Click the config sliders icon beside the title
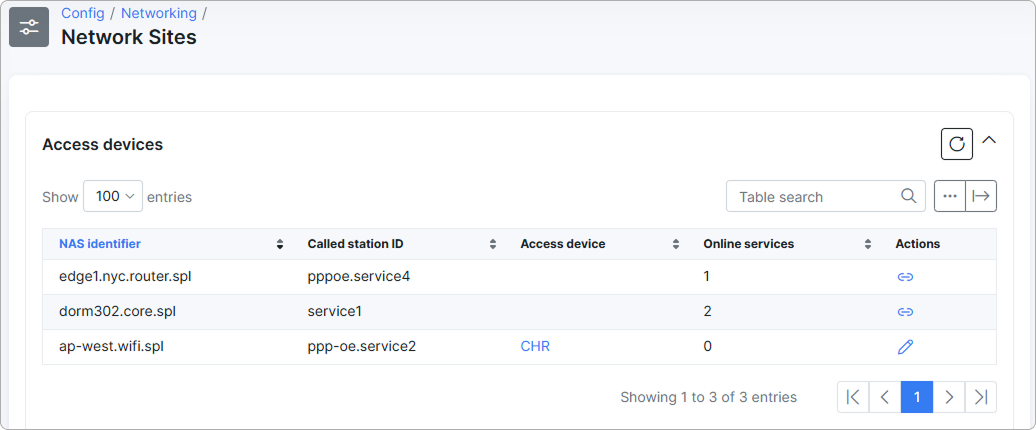The height and width of the screenshot is (430, 1036). [x=29, y=27]
